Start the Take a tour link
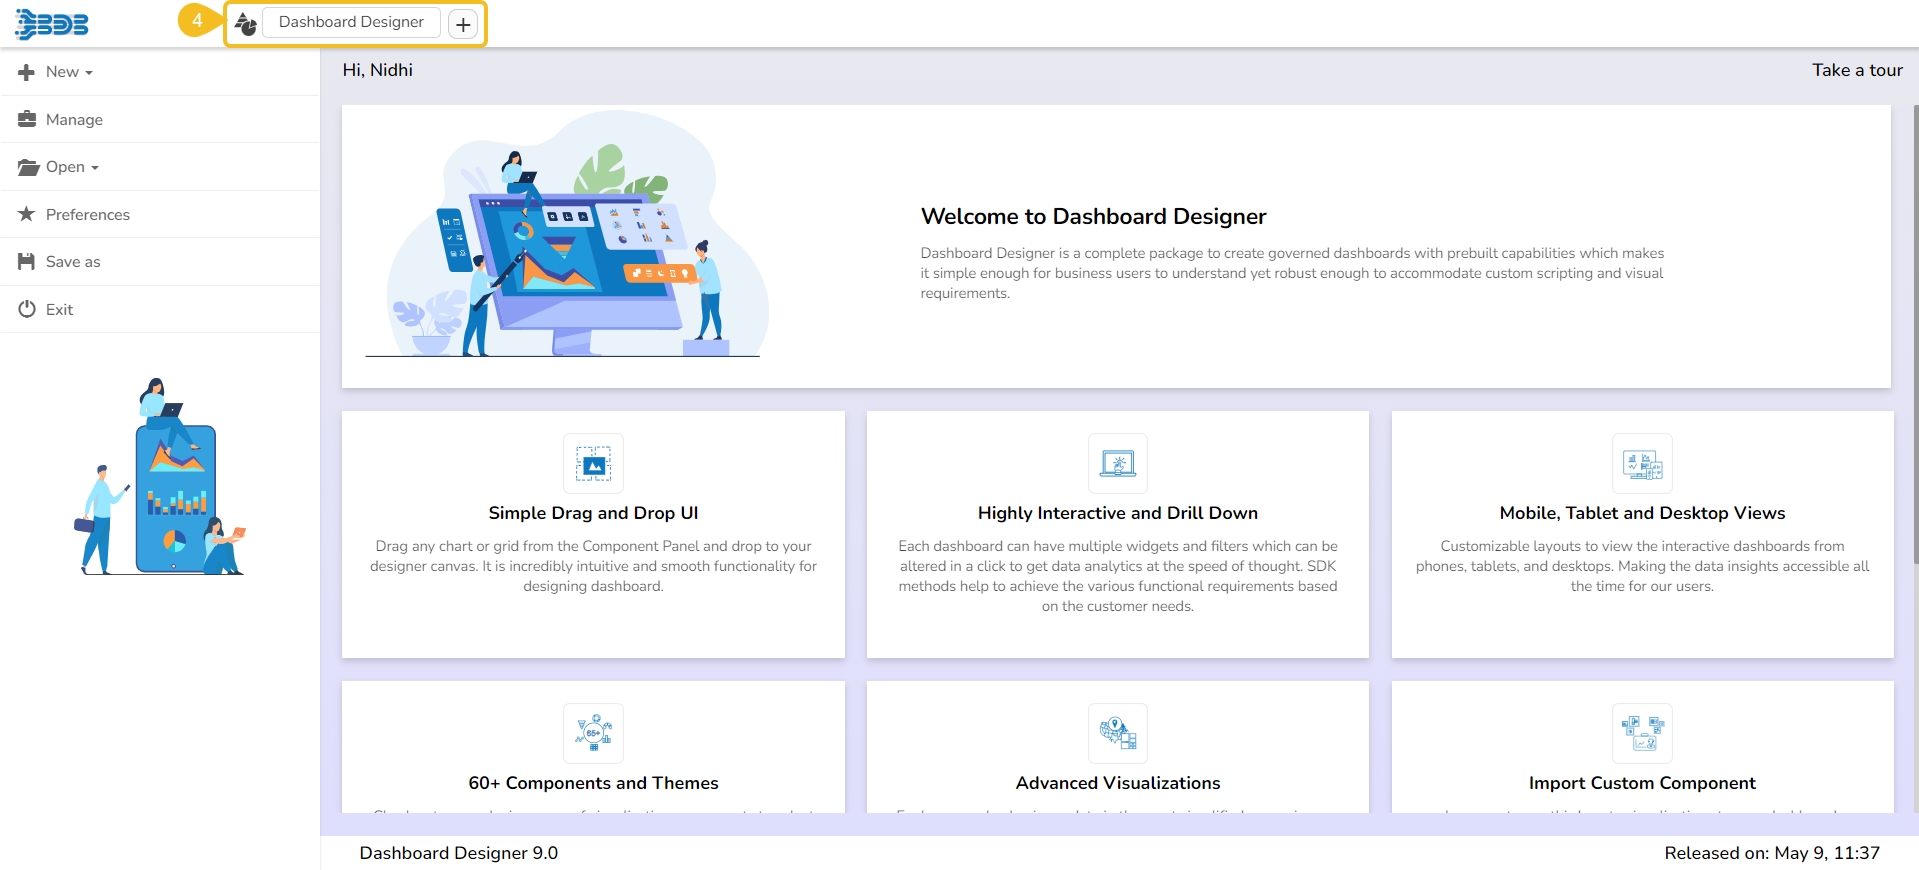Viewport: 1919px width, 870px height. [1857, 70]
